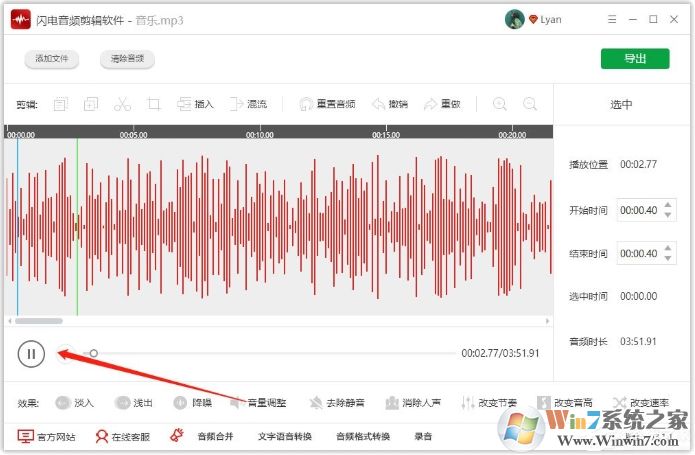The image size is (695, 455).
Task: Decrease 开始时间 with its down arrow
Action: pos(668,215)
